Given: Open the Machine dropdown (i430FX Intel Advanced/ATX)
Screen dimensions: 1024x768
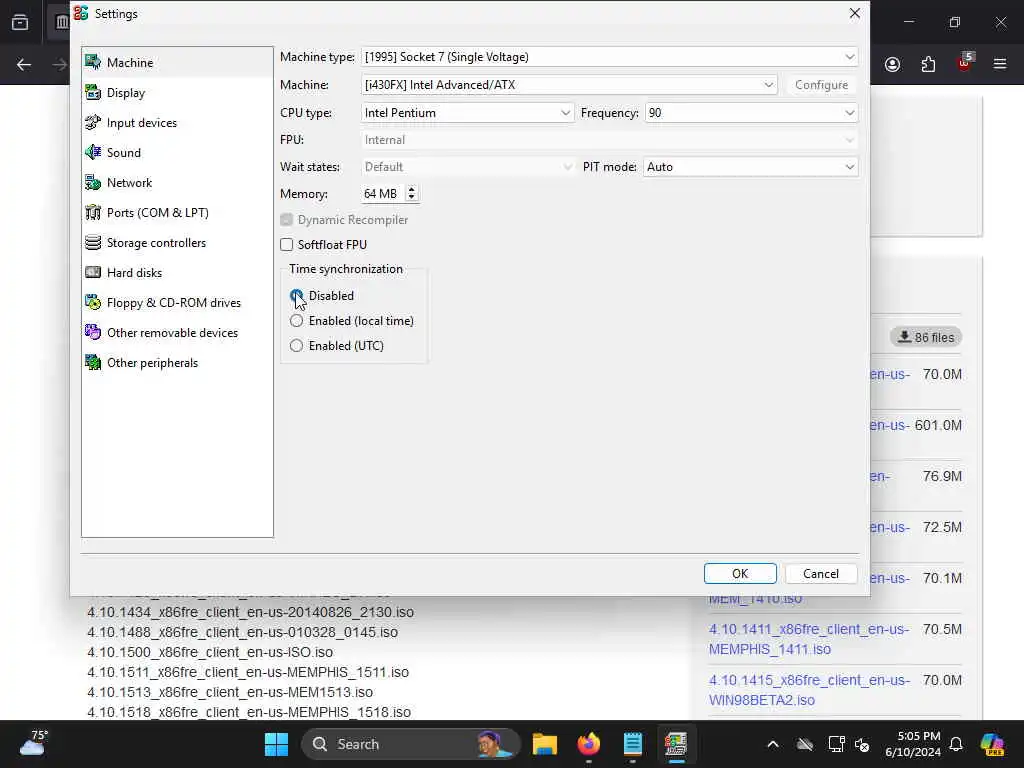Looking at the screenshot, I should point(569,85).
